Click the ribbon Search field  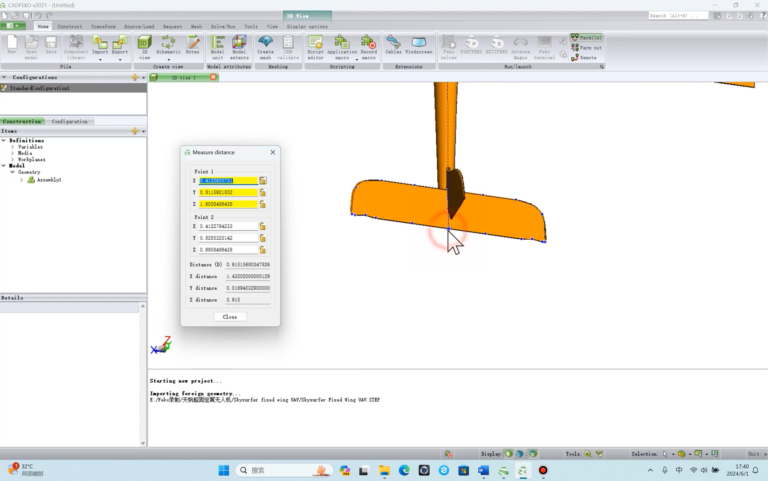click(678, 16)
